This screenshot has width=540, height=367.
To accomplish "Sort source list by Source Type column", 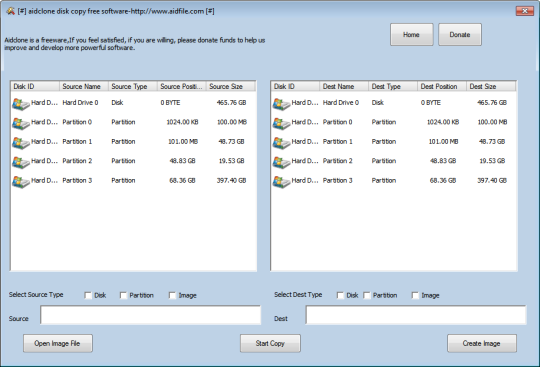I will 133,86.
